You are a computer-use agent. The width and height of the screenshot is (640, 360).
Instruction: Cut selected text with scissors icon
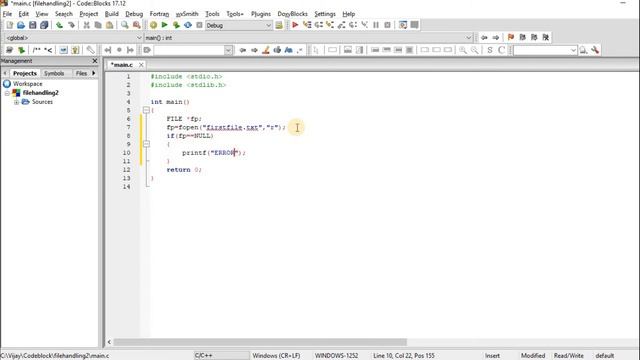pyautogui.click(x=87, y=25)
